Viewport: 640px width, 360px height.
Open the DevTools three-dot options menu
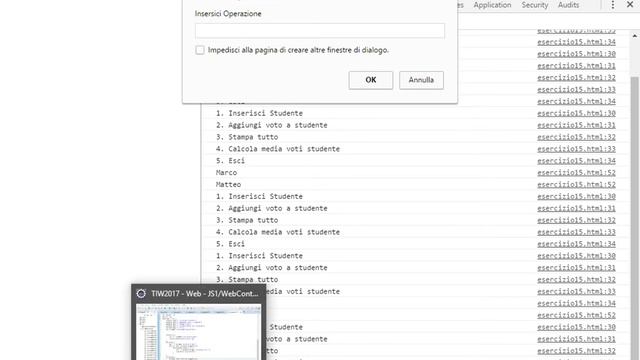tap(613, 5)
